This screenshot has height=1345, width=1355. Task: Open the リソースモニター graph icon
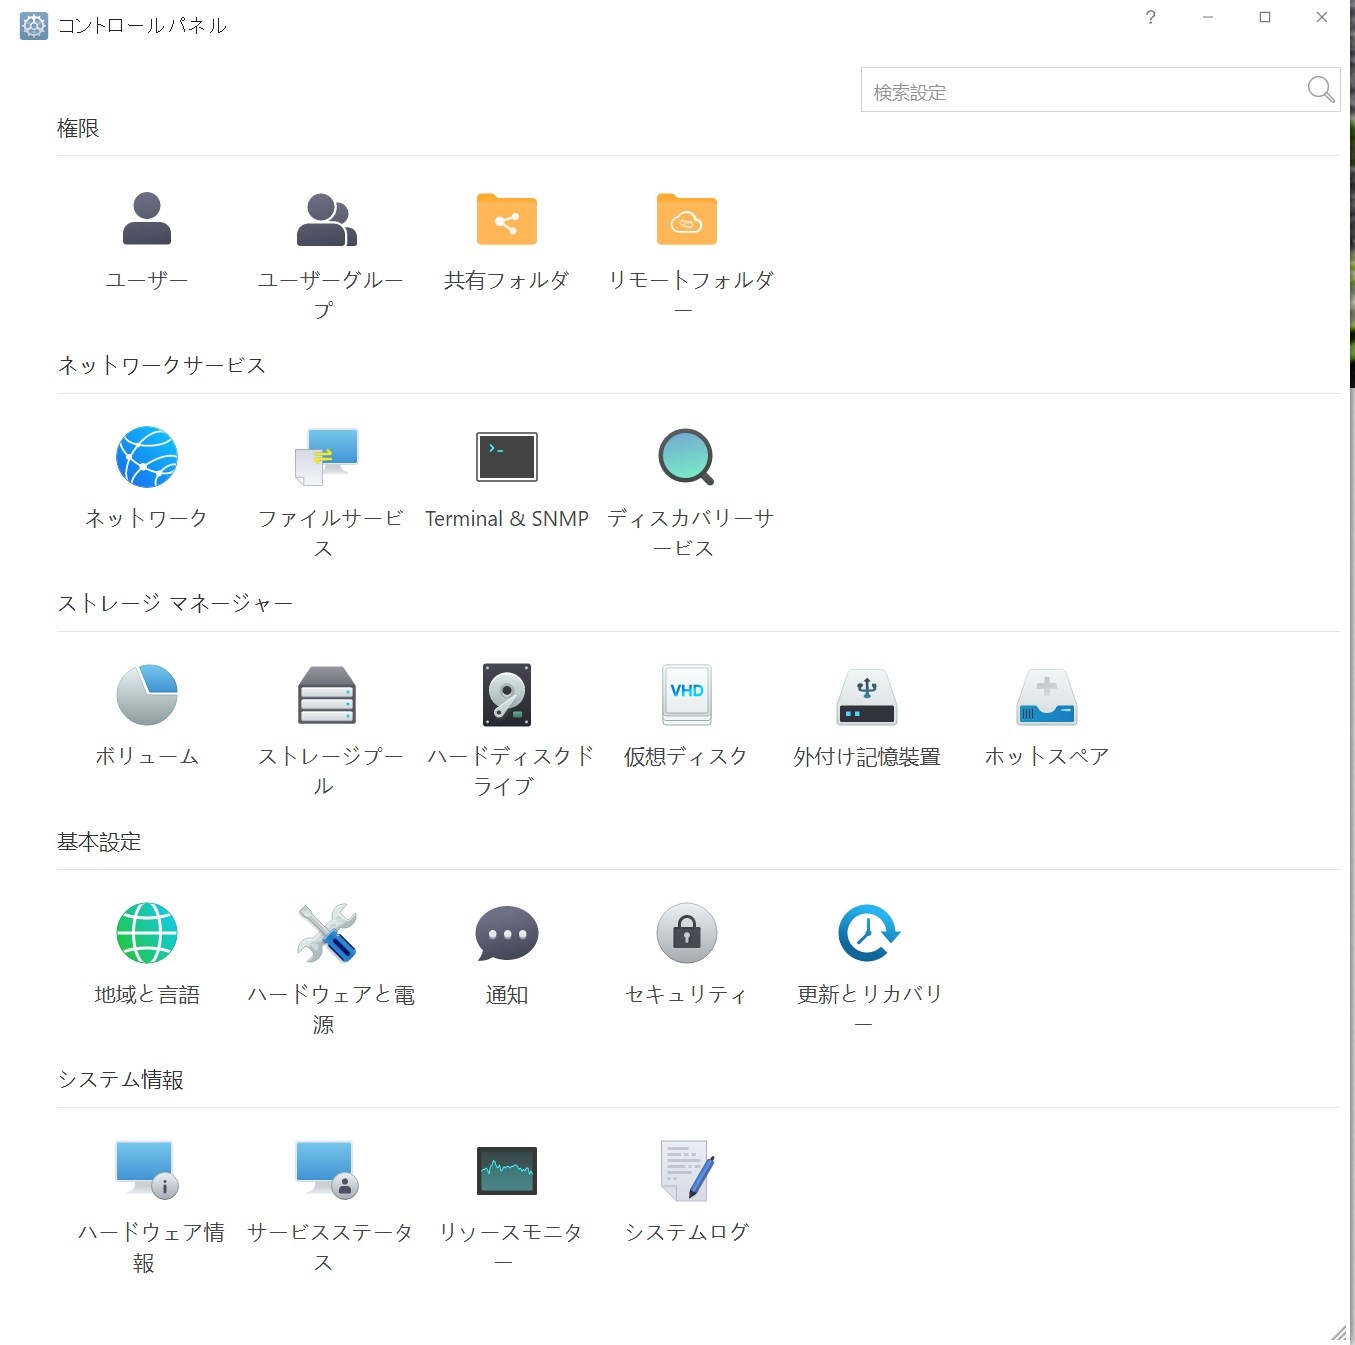(507, 1171)
